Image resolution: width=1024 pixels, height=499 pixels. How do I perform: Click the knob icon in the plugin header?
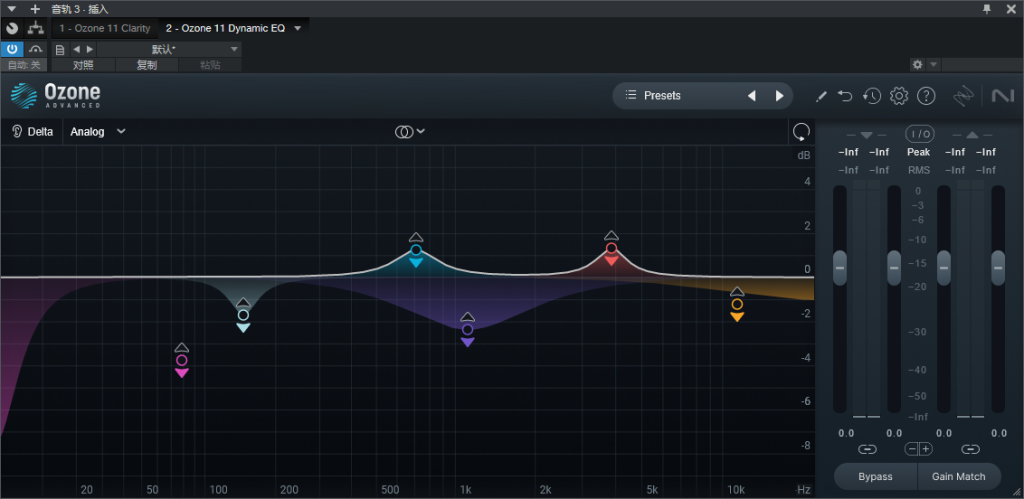12,28
